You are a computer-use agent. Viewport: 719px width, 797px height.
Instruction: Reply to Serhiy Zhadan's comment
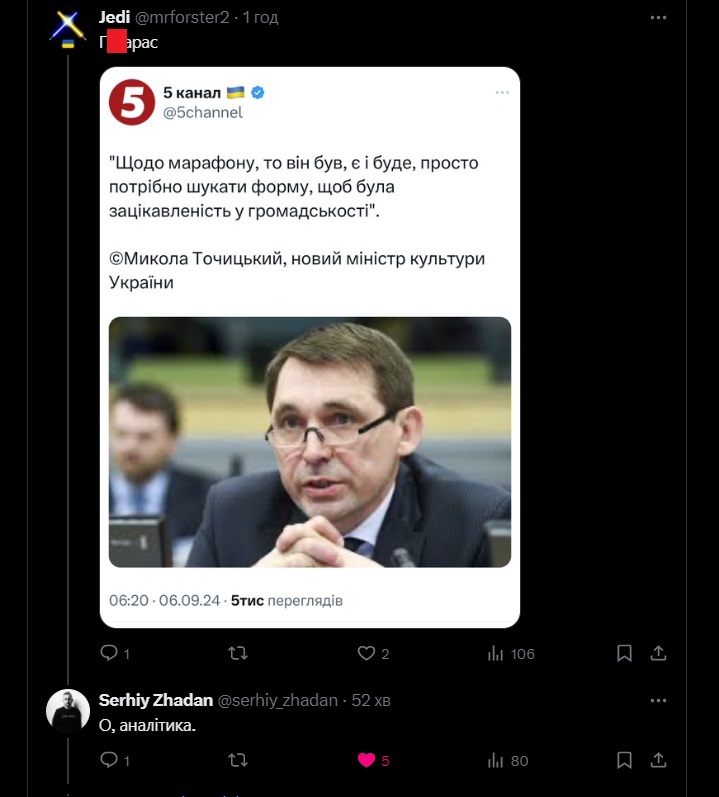110,760
